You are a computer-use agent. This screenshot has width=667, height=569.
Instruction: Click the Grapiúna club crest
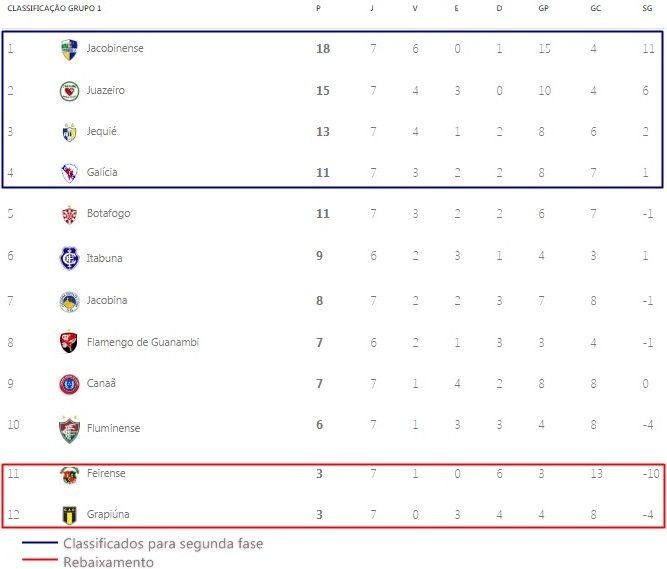tap(69, 515)
